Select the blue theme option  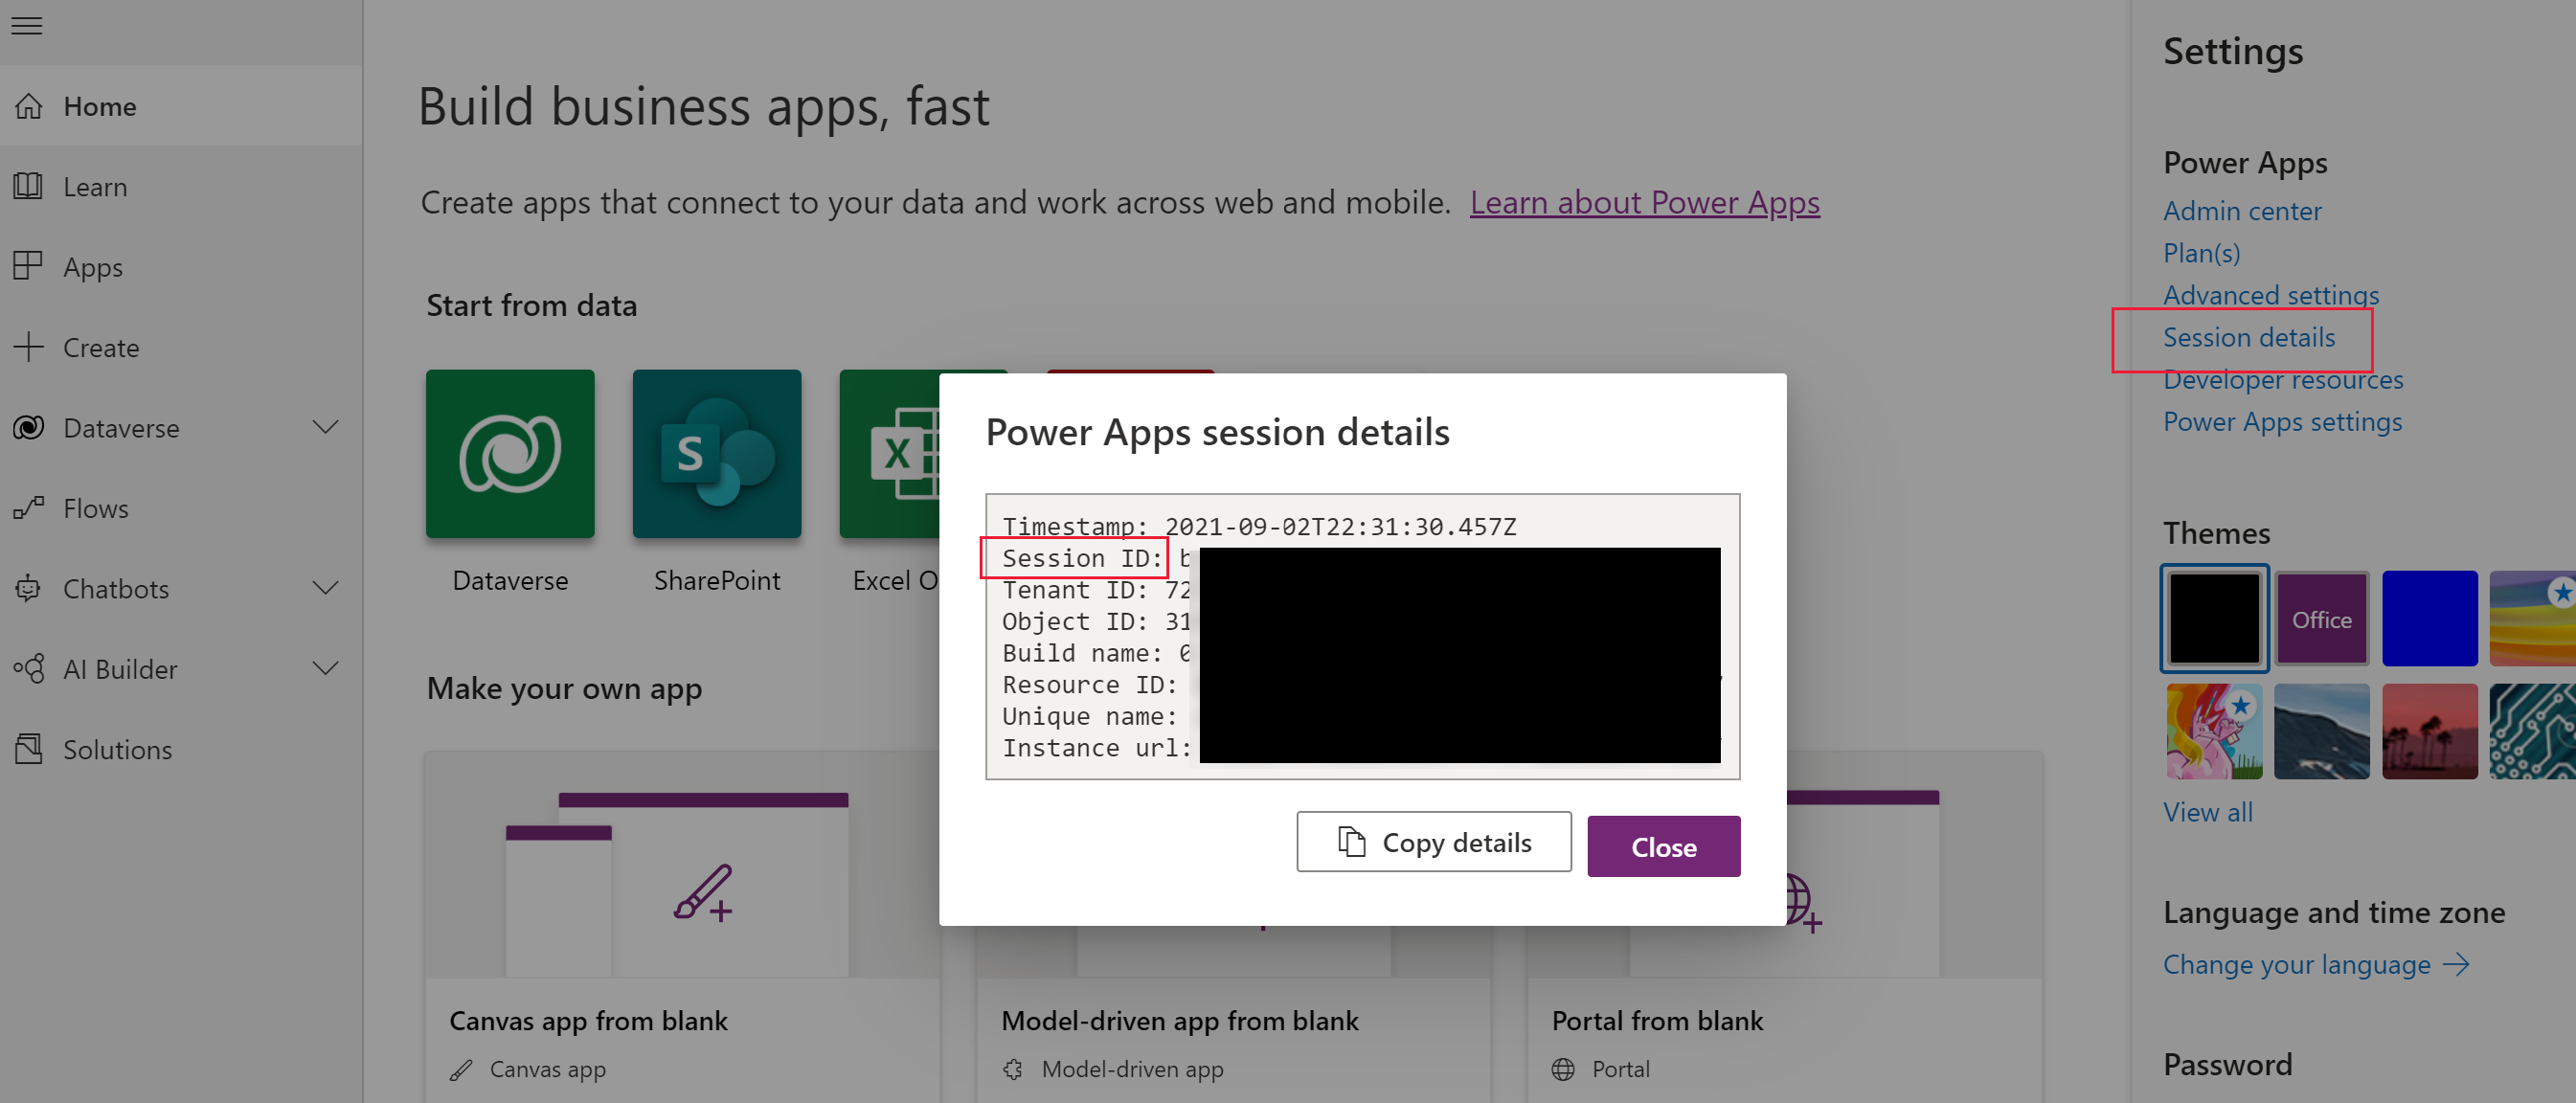point(2427,619)
